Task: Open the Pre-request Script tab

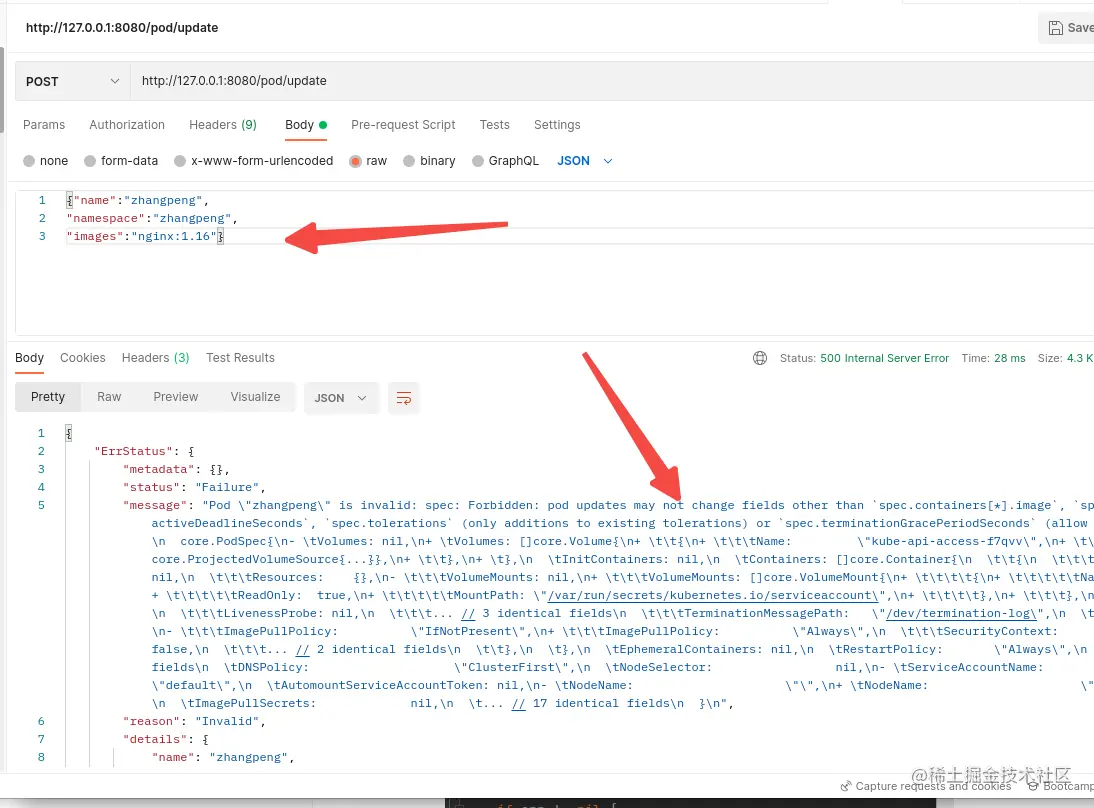Action: (403, 125)
